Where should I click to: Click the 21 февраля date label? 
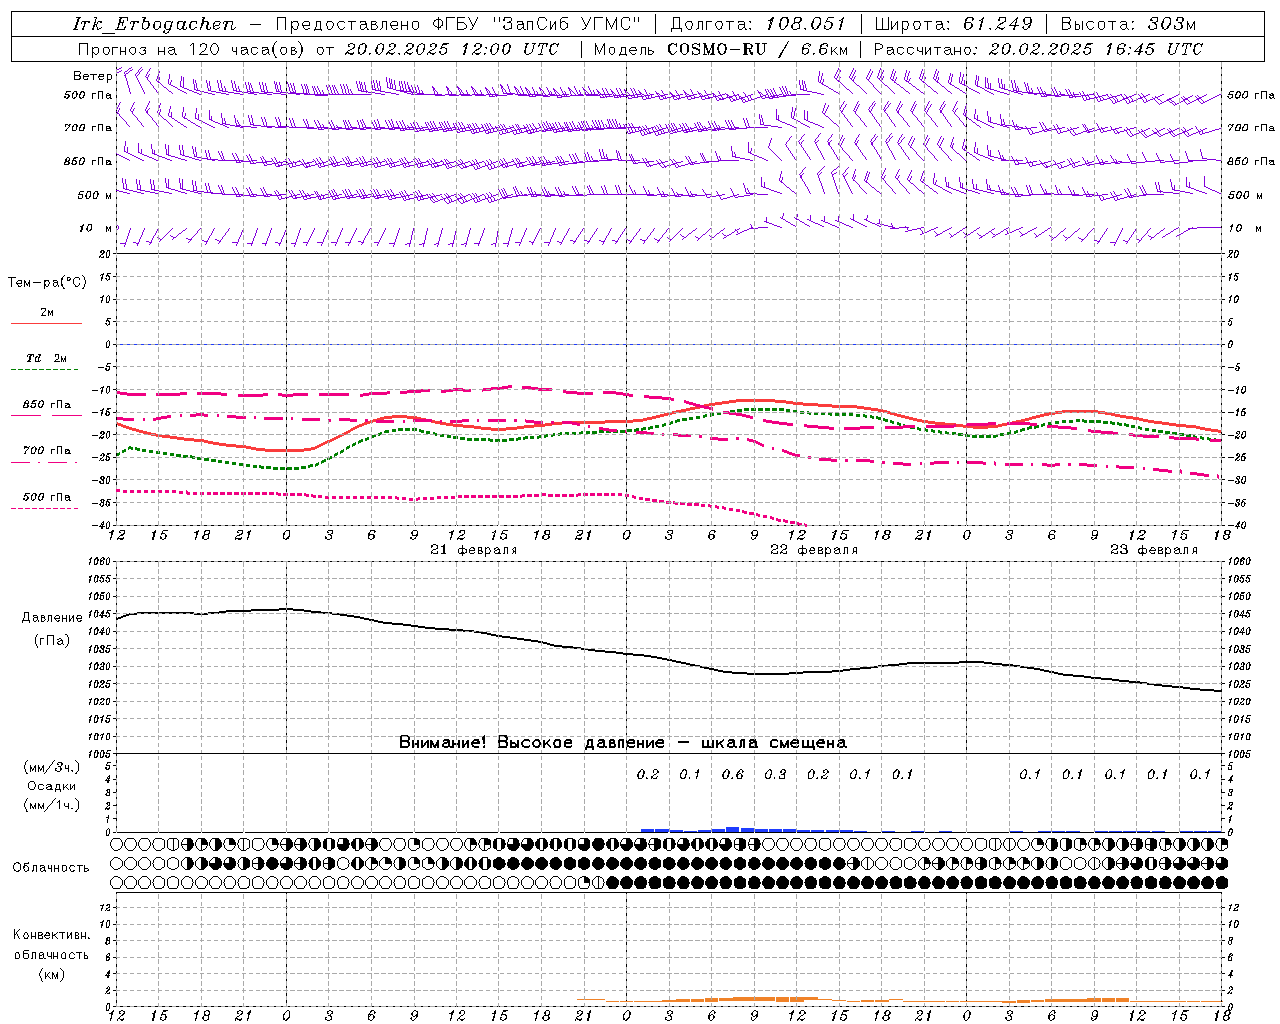point(474,550)
